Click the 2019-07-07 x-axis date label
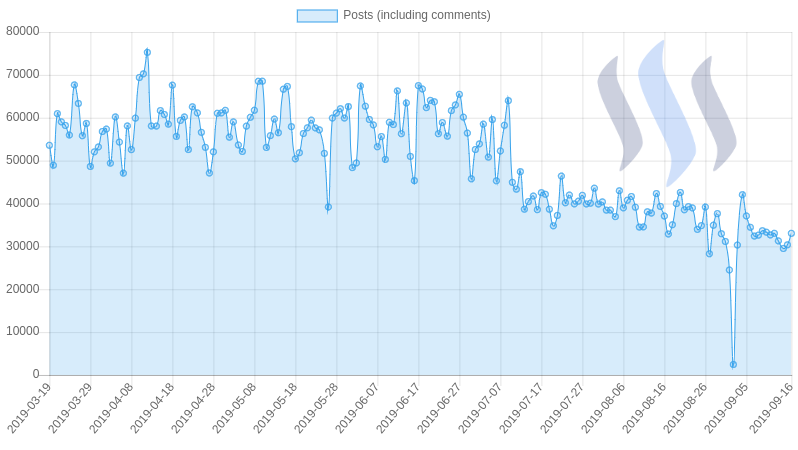This screenshot has height=450, width=798. 480,408
